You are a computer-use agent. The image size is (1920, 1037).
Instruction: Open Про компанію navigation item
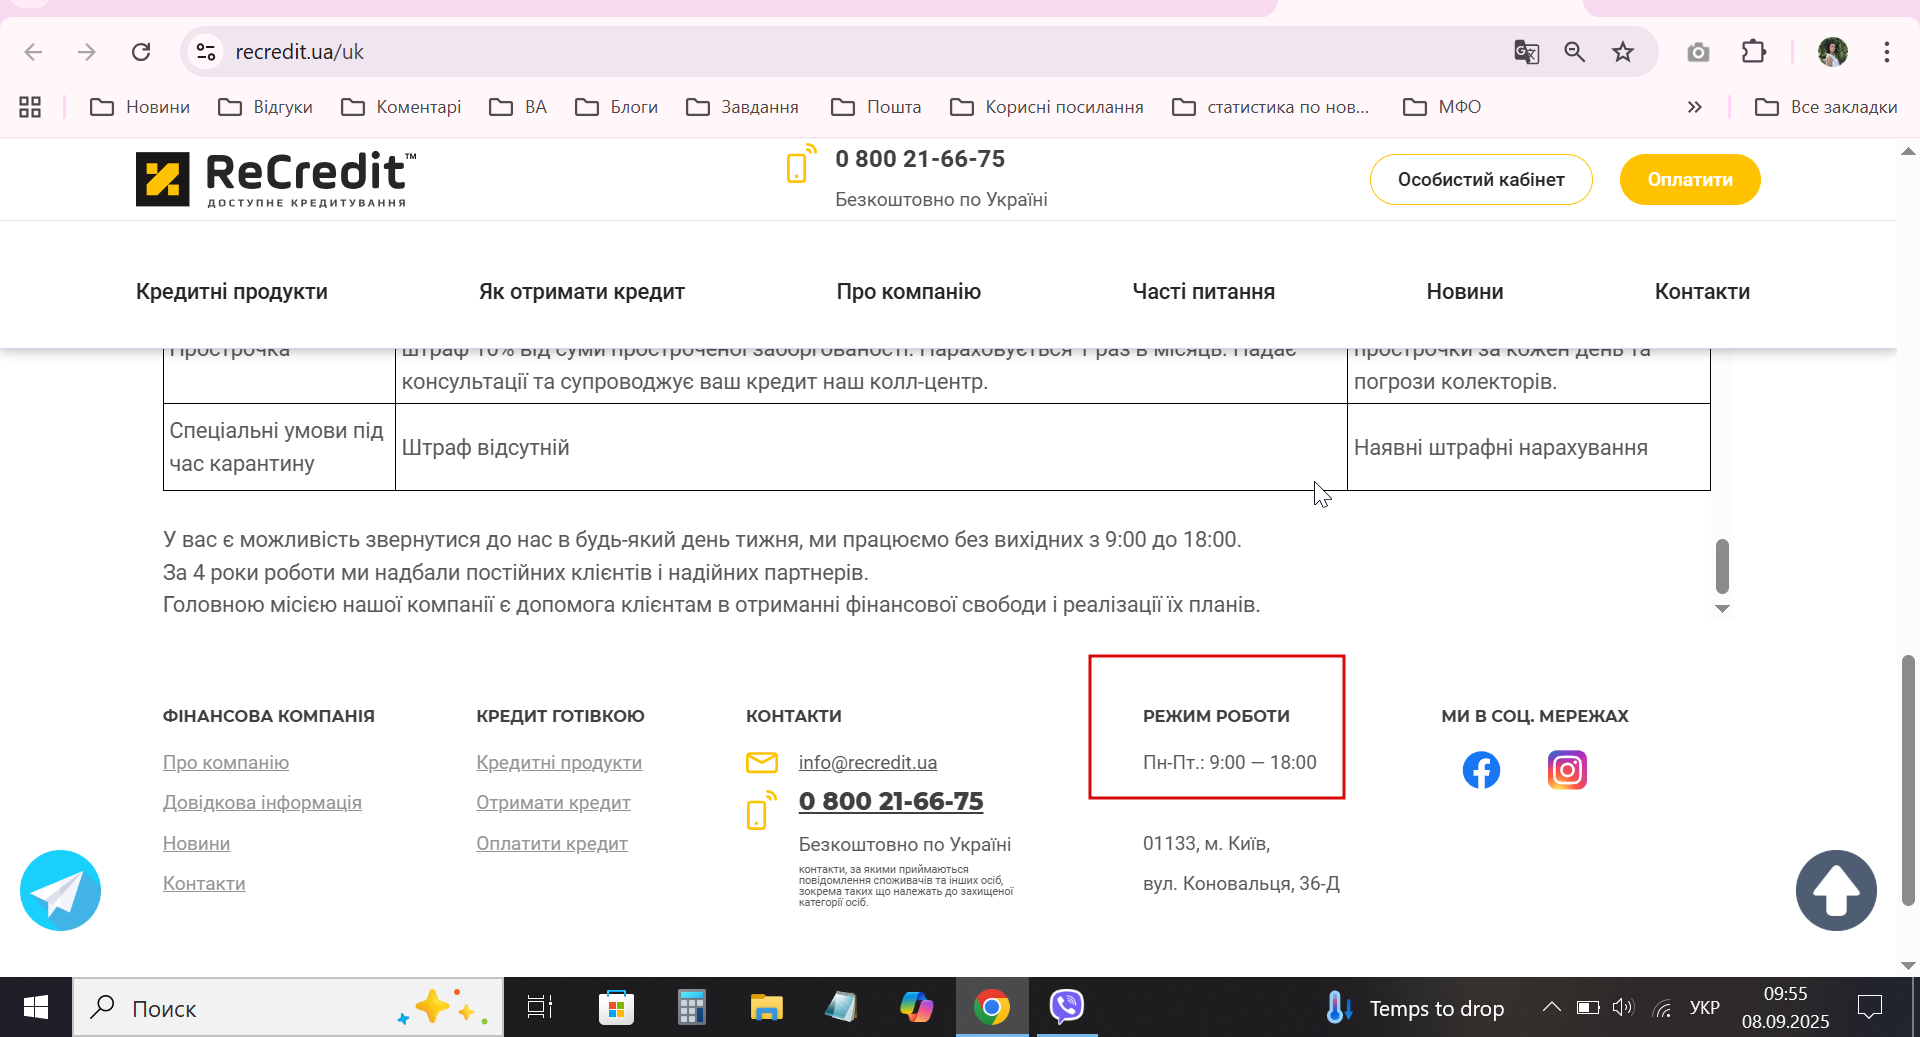pos(909,292)
